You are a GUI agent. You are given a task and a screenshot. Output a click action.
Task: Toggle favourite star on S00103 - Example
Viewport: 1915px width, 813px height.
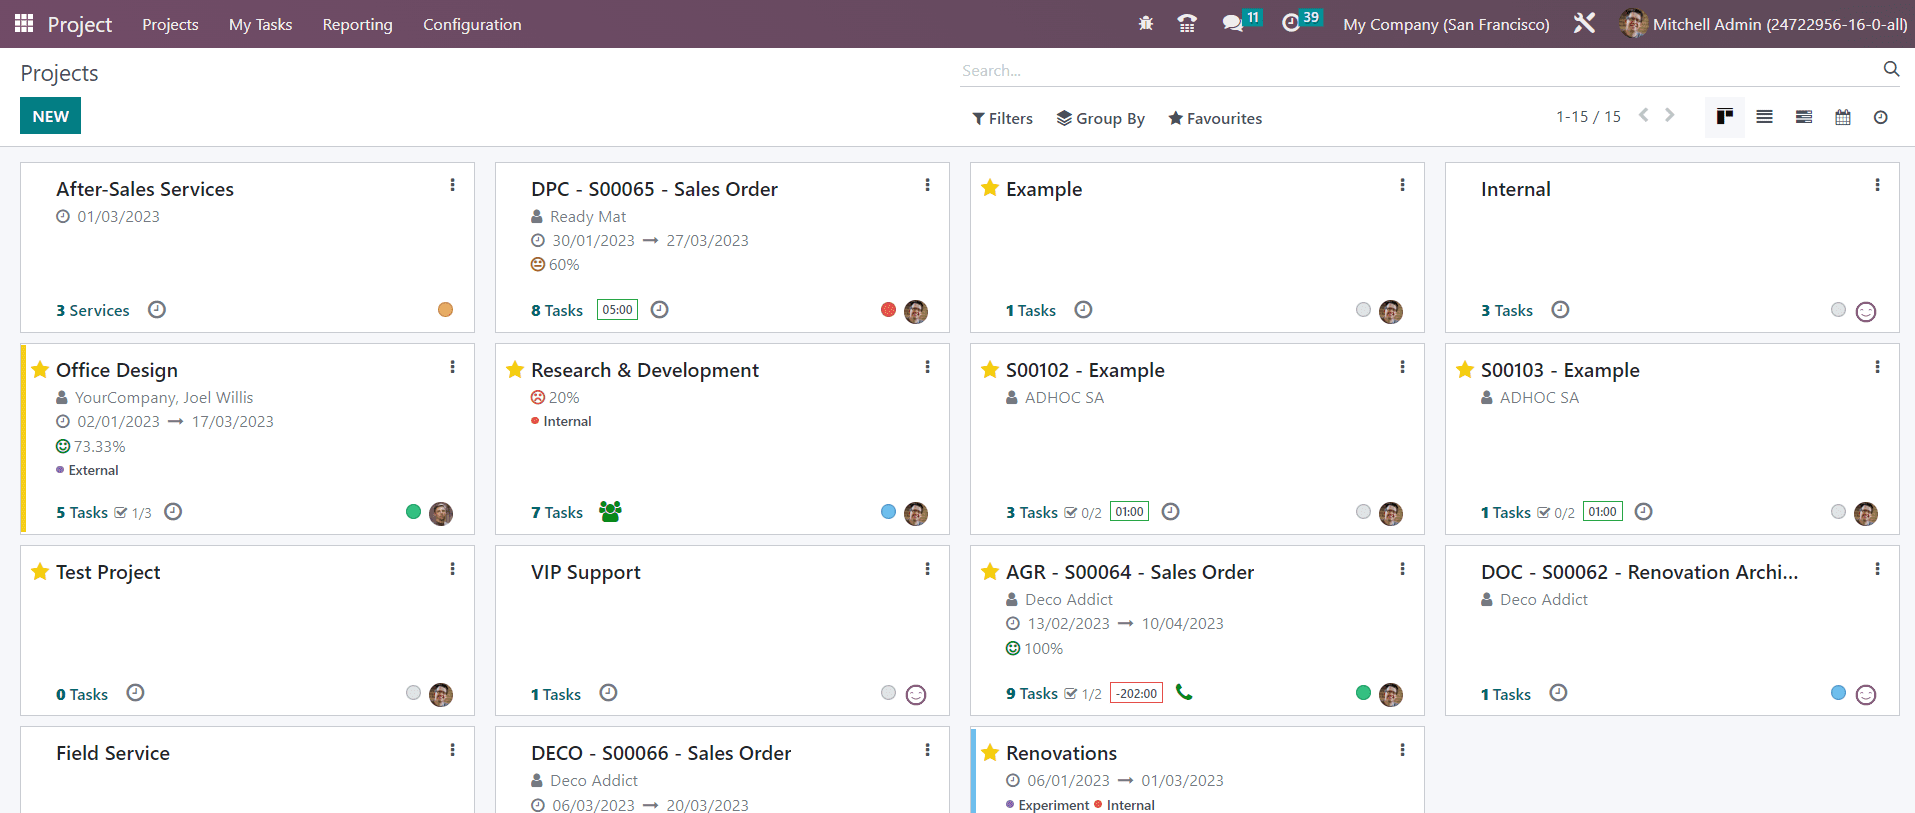point(1465,369)
